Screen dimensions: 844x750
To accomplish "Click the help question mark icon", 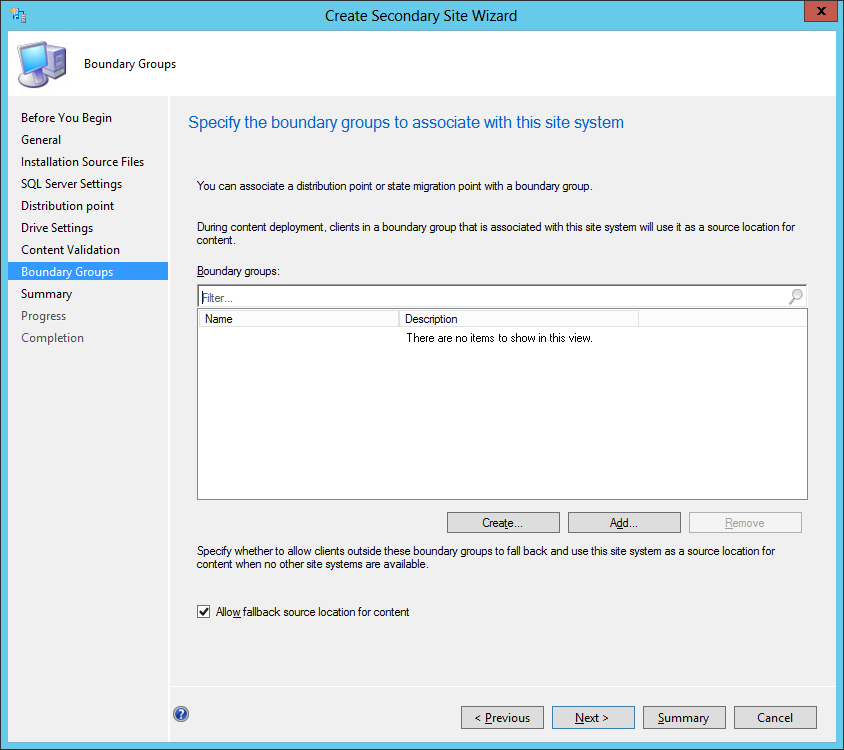I will pyautogui.click(x=181, y=714).
